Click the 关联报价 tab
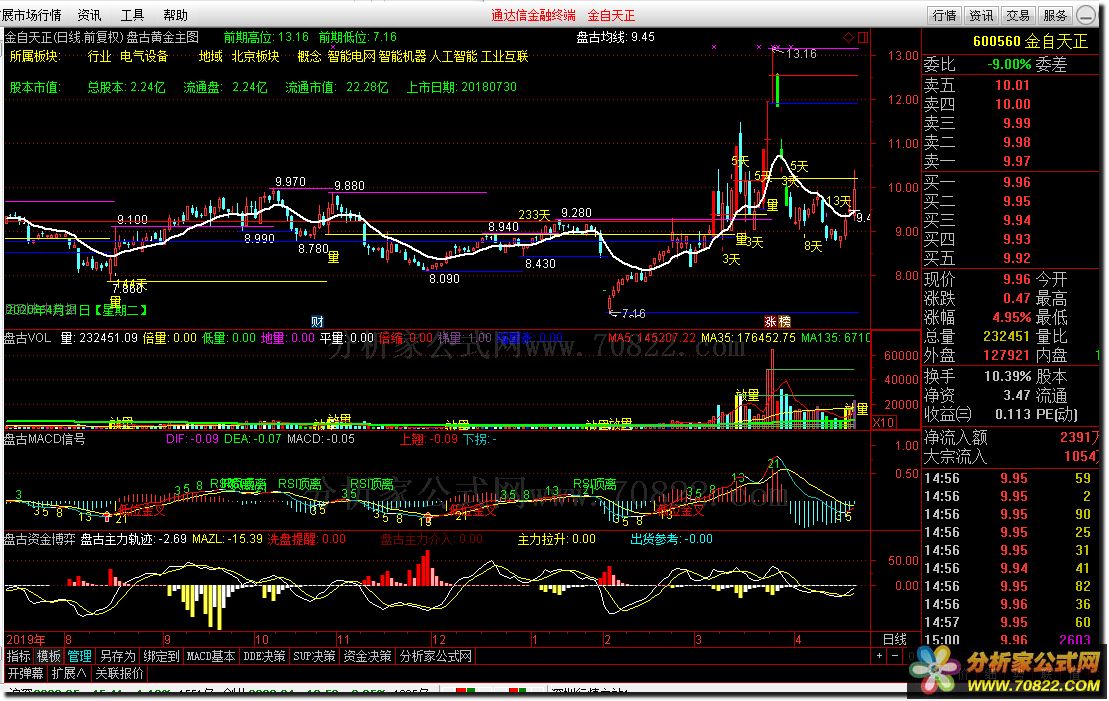Screen dimensions: 1109x701 coord(120,673)
